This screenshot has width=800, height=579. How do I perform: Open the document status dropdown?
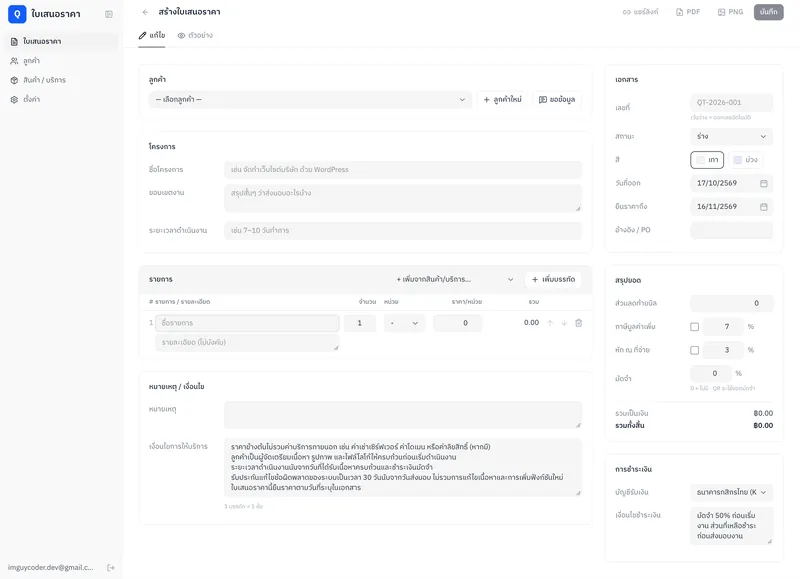[732, 136]
